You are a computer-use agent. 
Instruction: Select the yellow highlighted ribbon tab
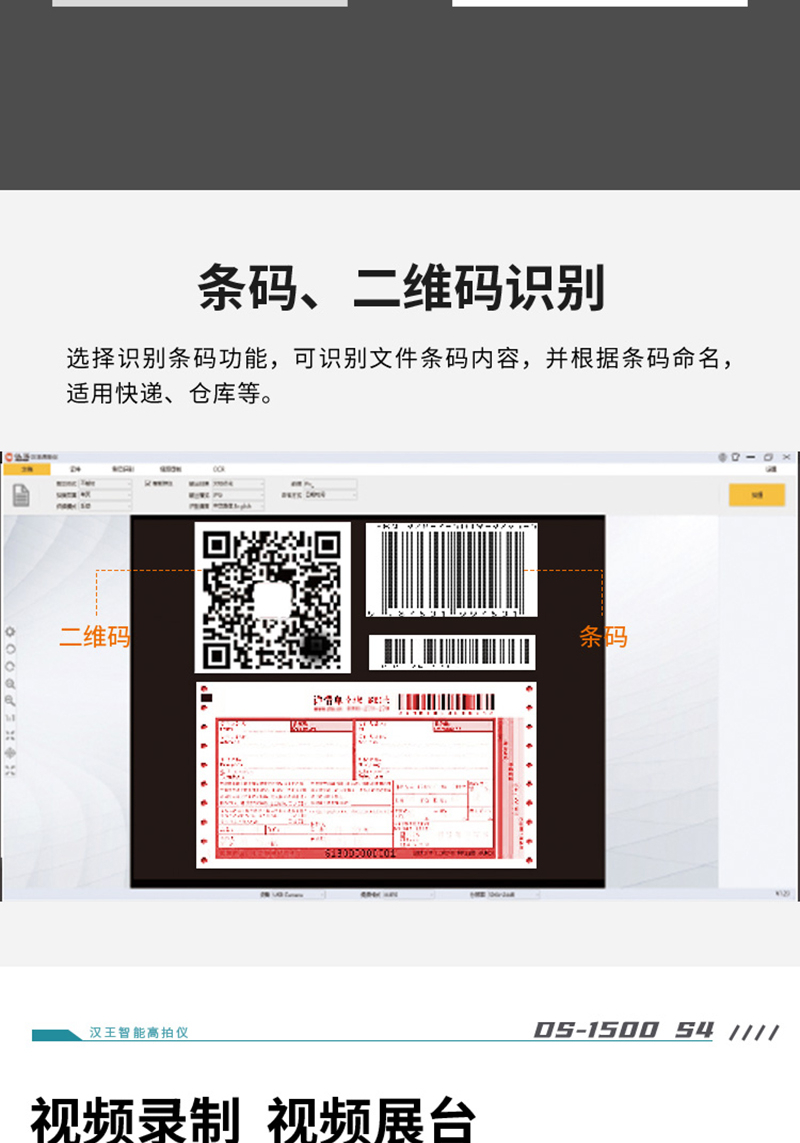[27, 469]
